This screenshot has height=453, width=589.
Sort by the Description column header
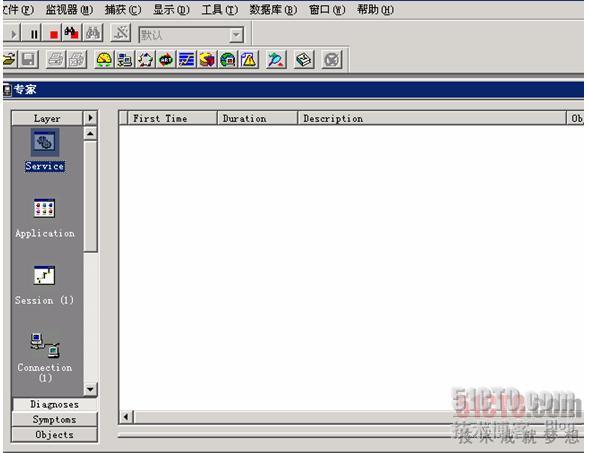432,118
